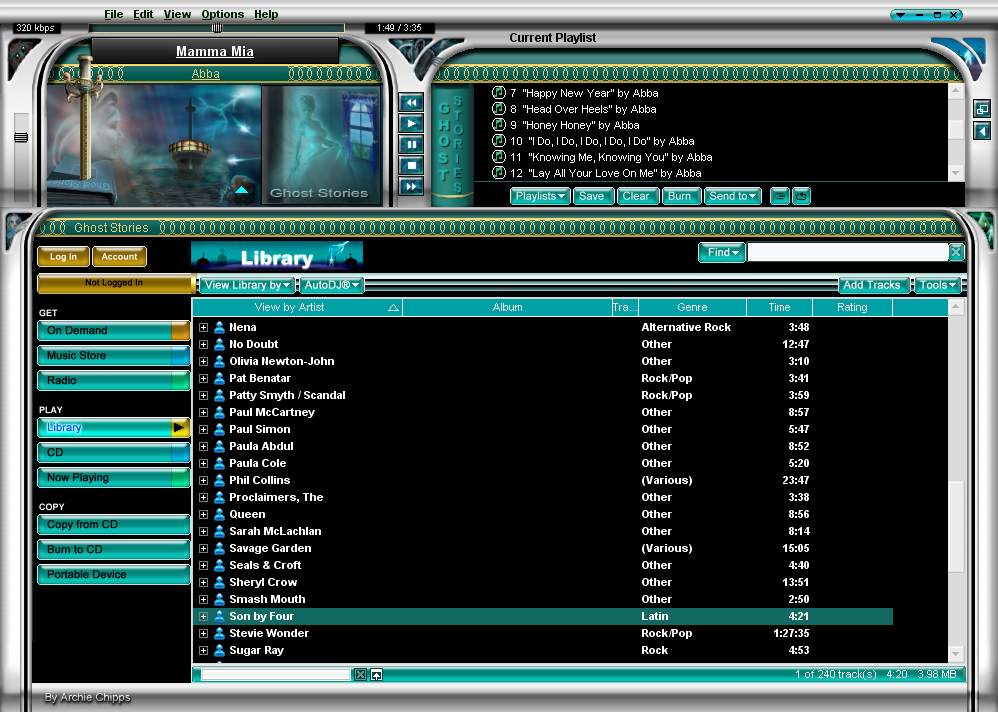Pause the current song

[x=411, y=144]
